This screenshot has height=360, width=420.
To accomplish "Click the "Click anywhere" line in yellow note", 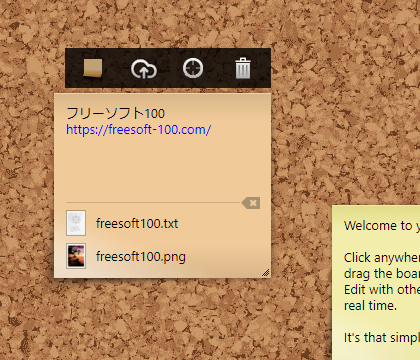I will [382, 258].
